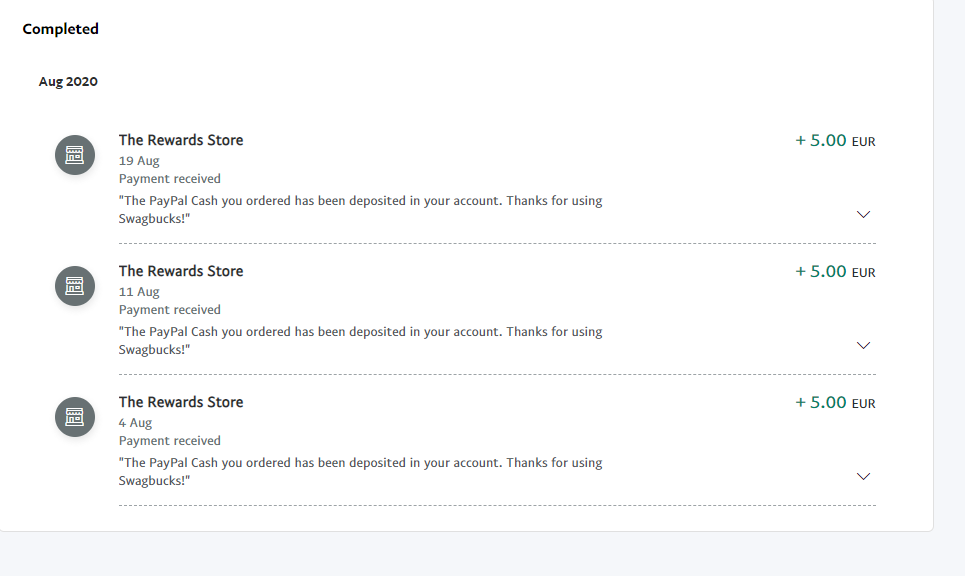Select the 19 Aug date label
Viewport: 965px width, 576px height.
tap(139, 161)
